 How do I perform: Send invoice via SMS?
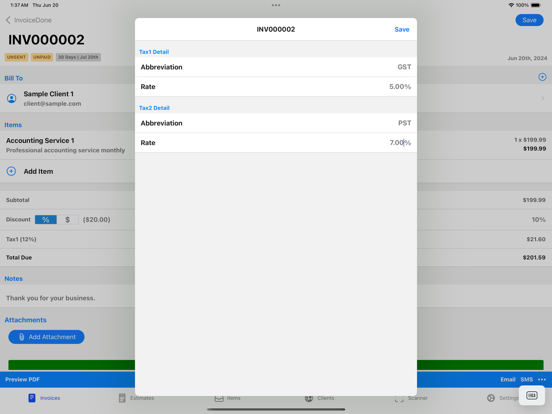[x=527, y=380]
